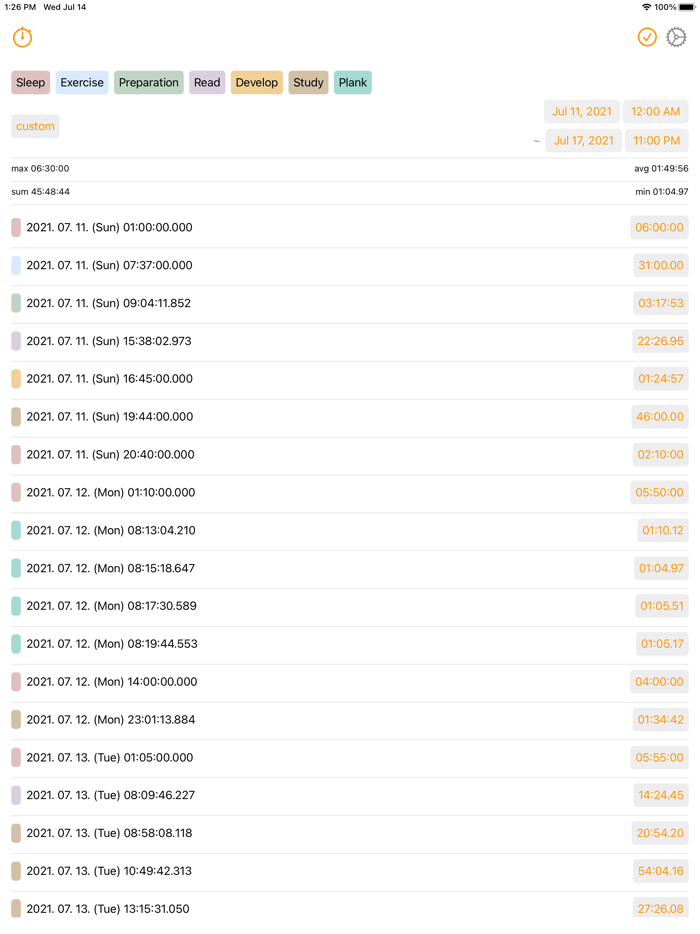Open the stopwatch timer icon
The width and height of the screenshot is (700, 934).
point(22,38)
